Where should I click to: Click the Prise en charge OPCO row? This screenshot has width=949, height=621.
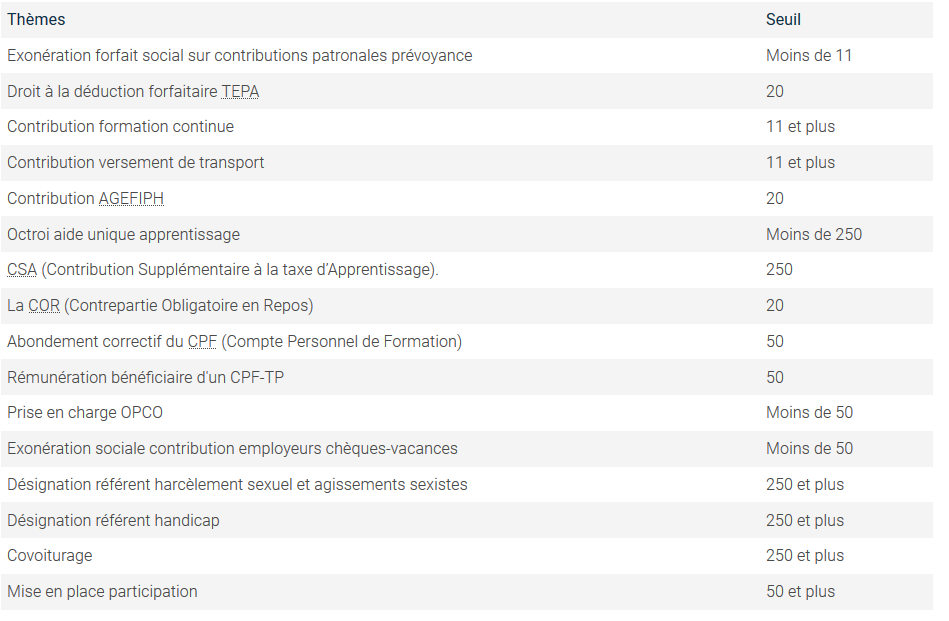467,413
